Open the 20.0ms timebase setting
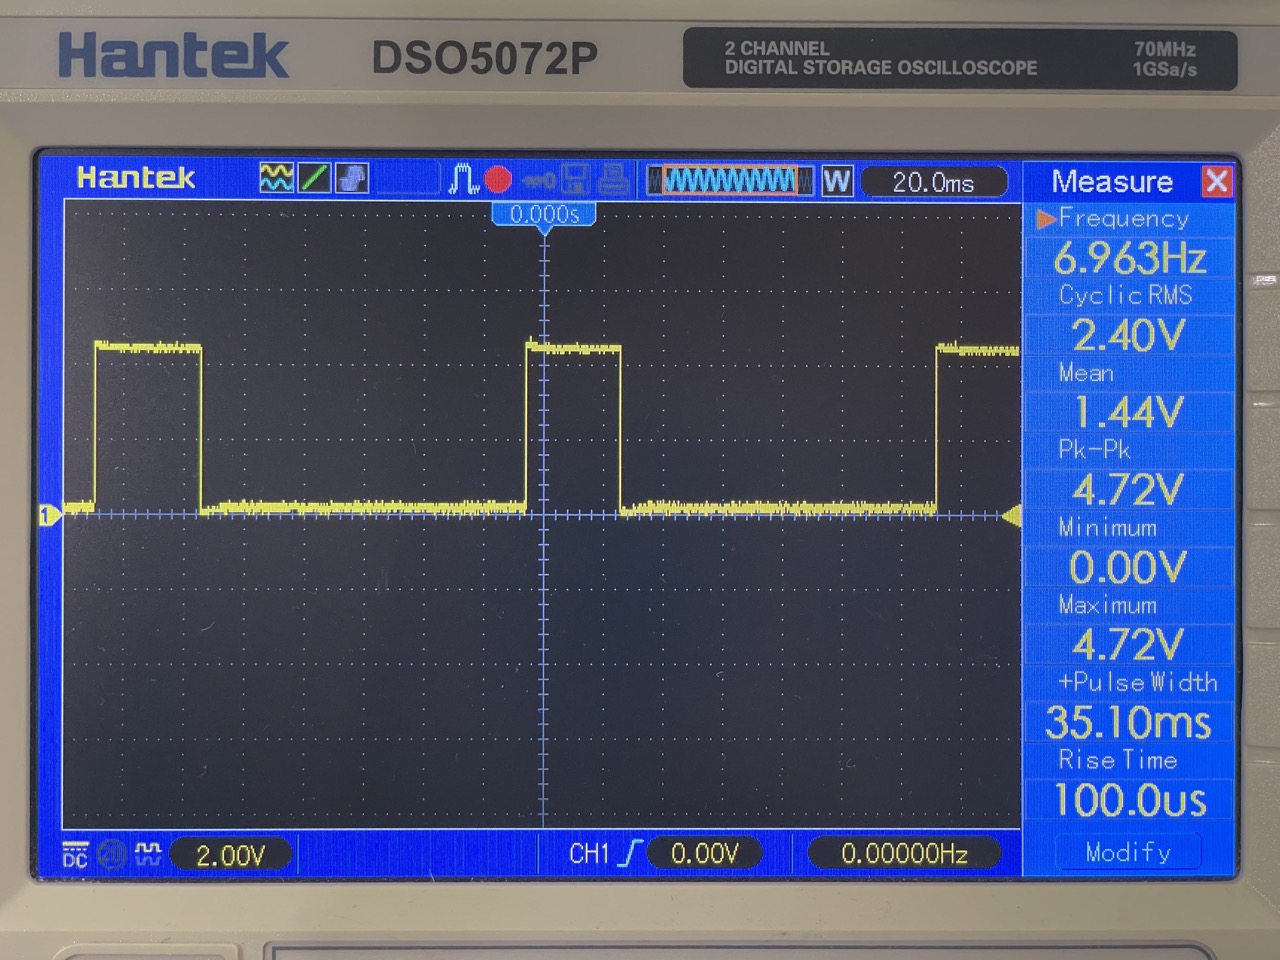 (932, 182)
